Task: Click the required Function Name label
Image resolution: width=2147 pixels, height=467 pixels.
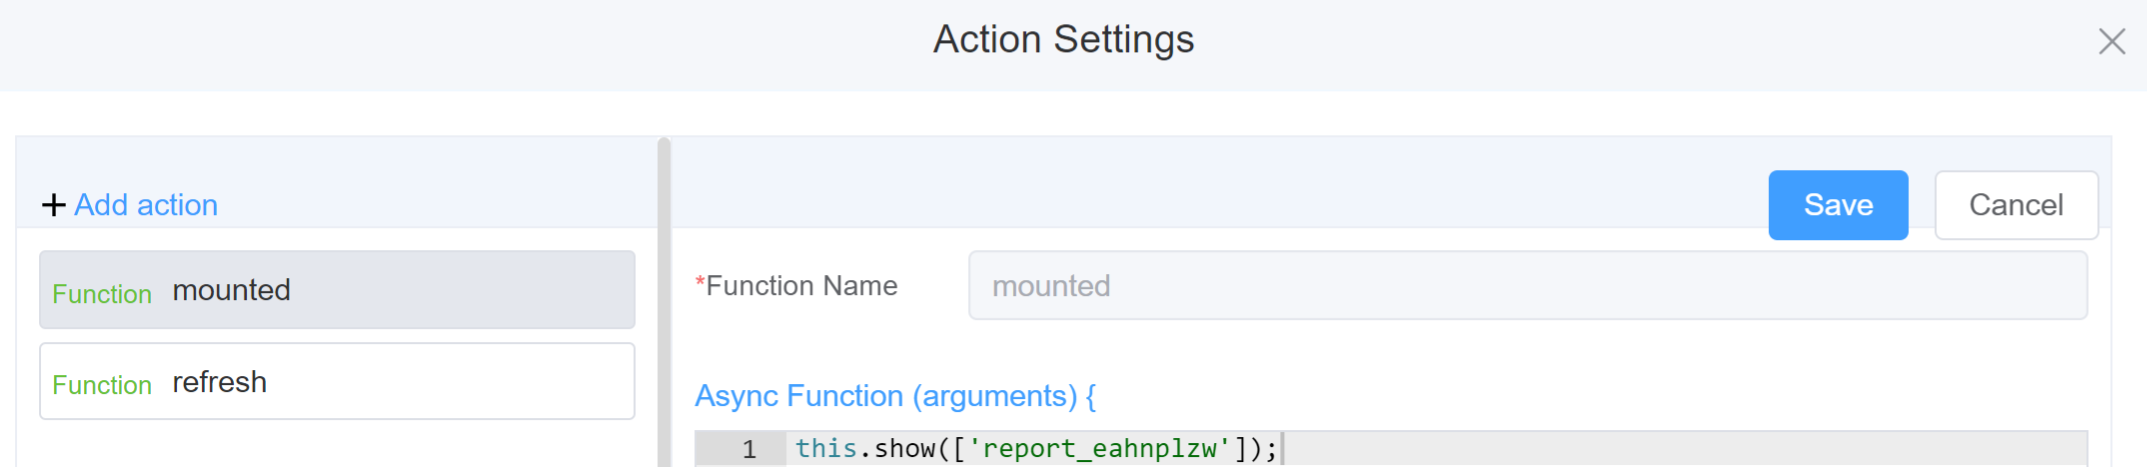Action: 801,286
